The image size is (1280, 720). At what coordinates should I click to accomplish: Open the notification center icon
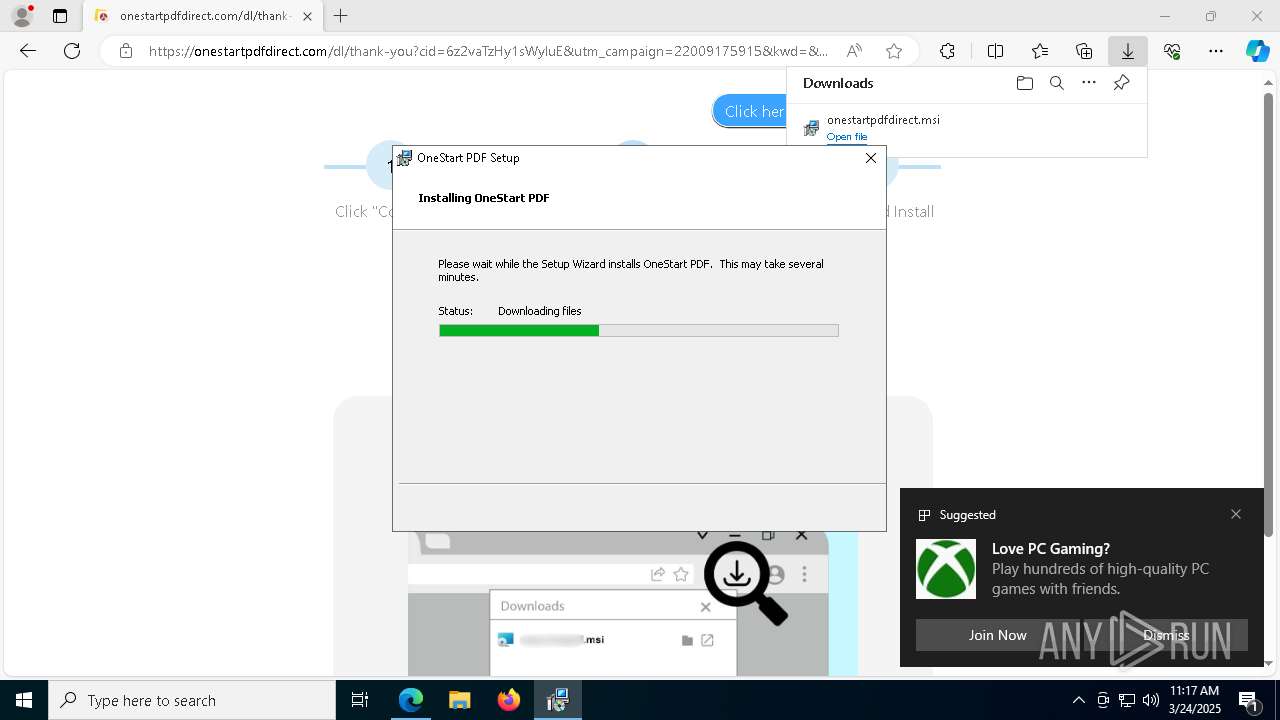(1249, 700)
